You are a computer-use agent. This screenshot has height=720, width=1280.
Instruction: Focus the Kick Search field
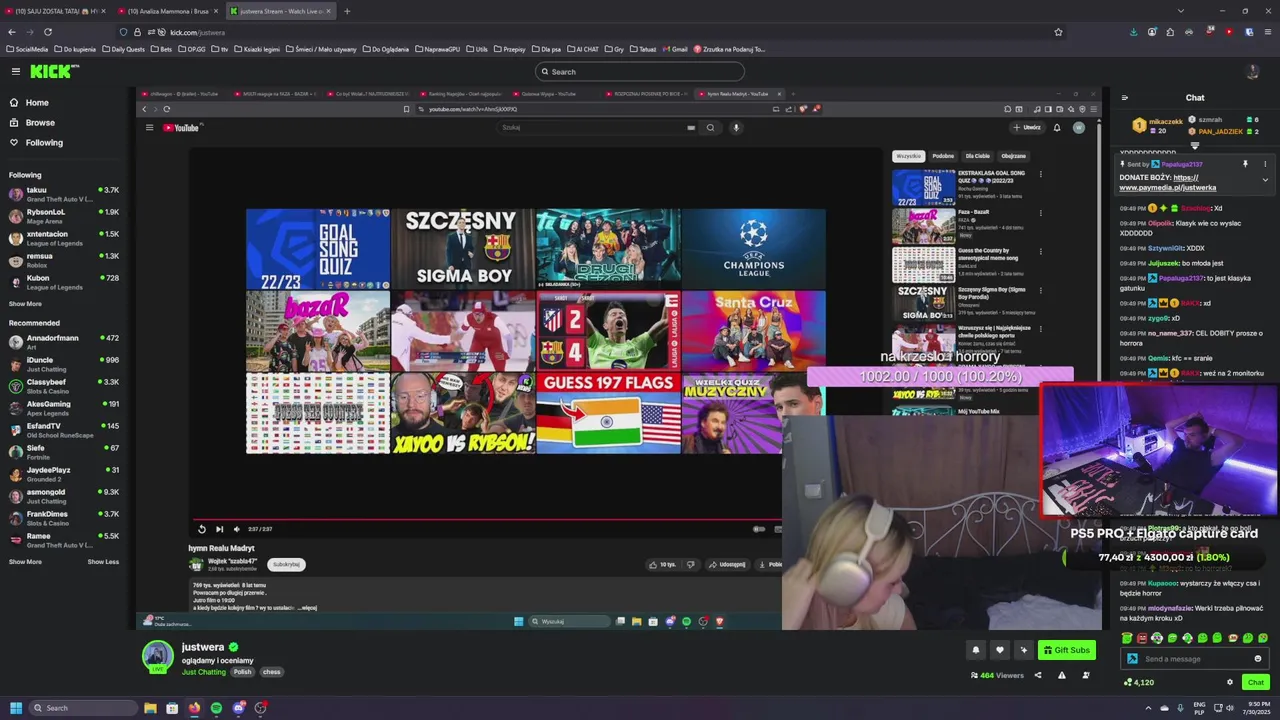point(640,72)
